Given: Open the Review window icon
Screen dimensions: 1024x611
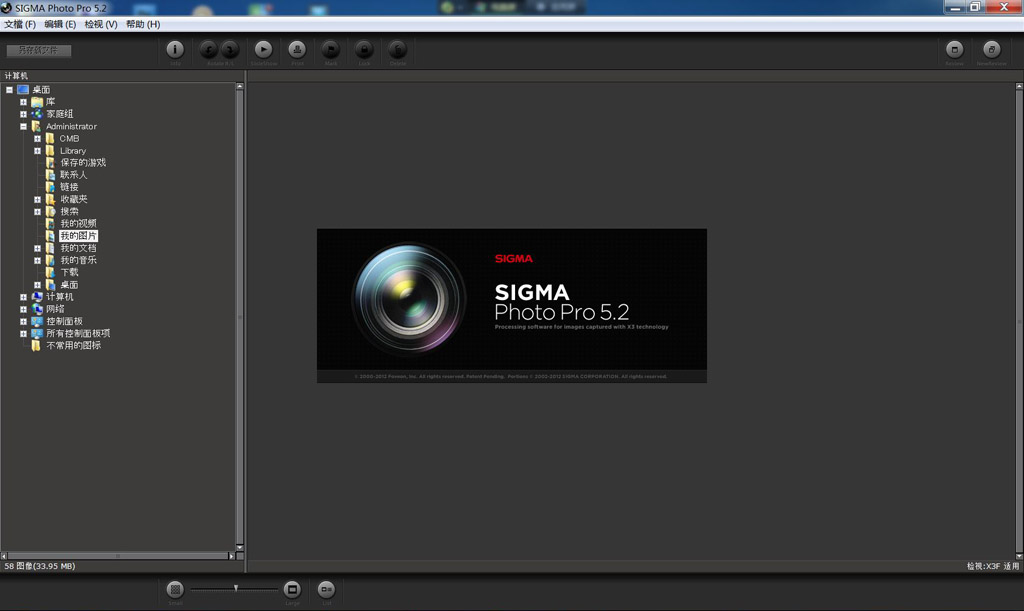Looking at the screenshot, I should [x=955, y=49].
